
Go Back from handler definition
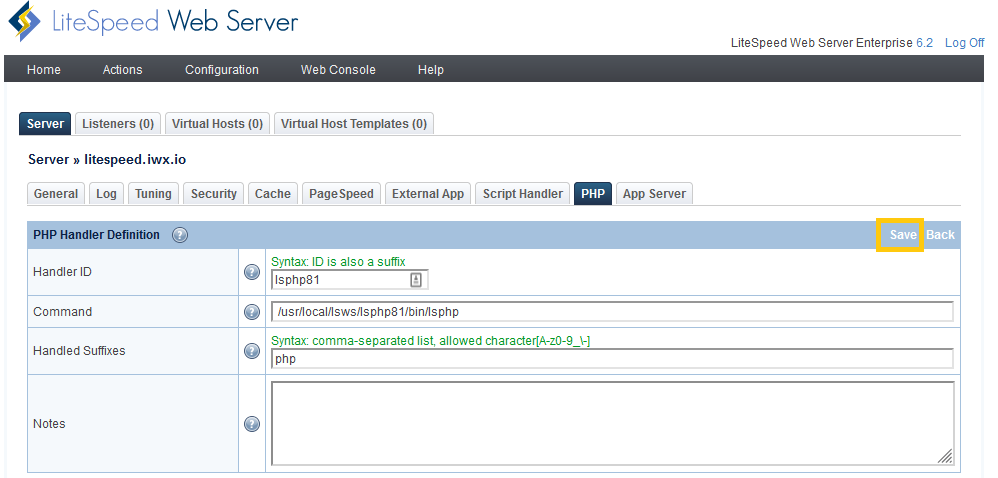pyautogui.click(x=940, y=235)
